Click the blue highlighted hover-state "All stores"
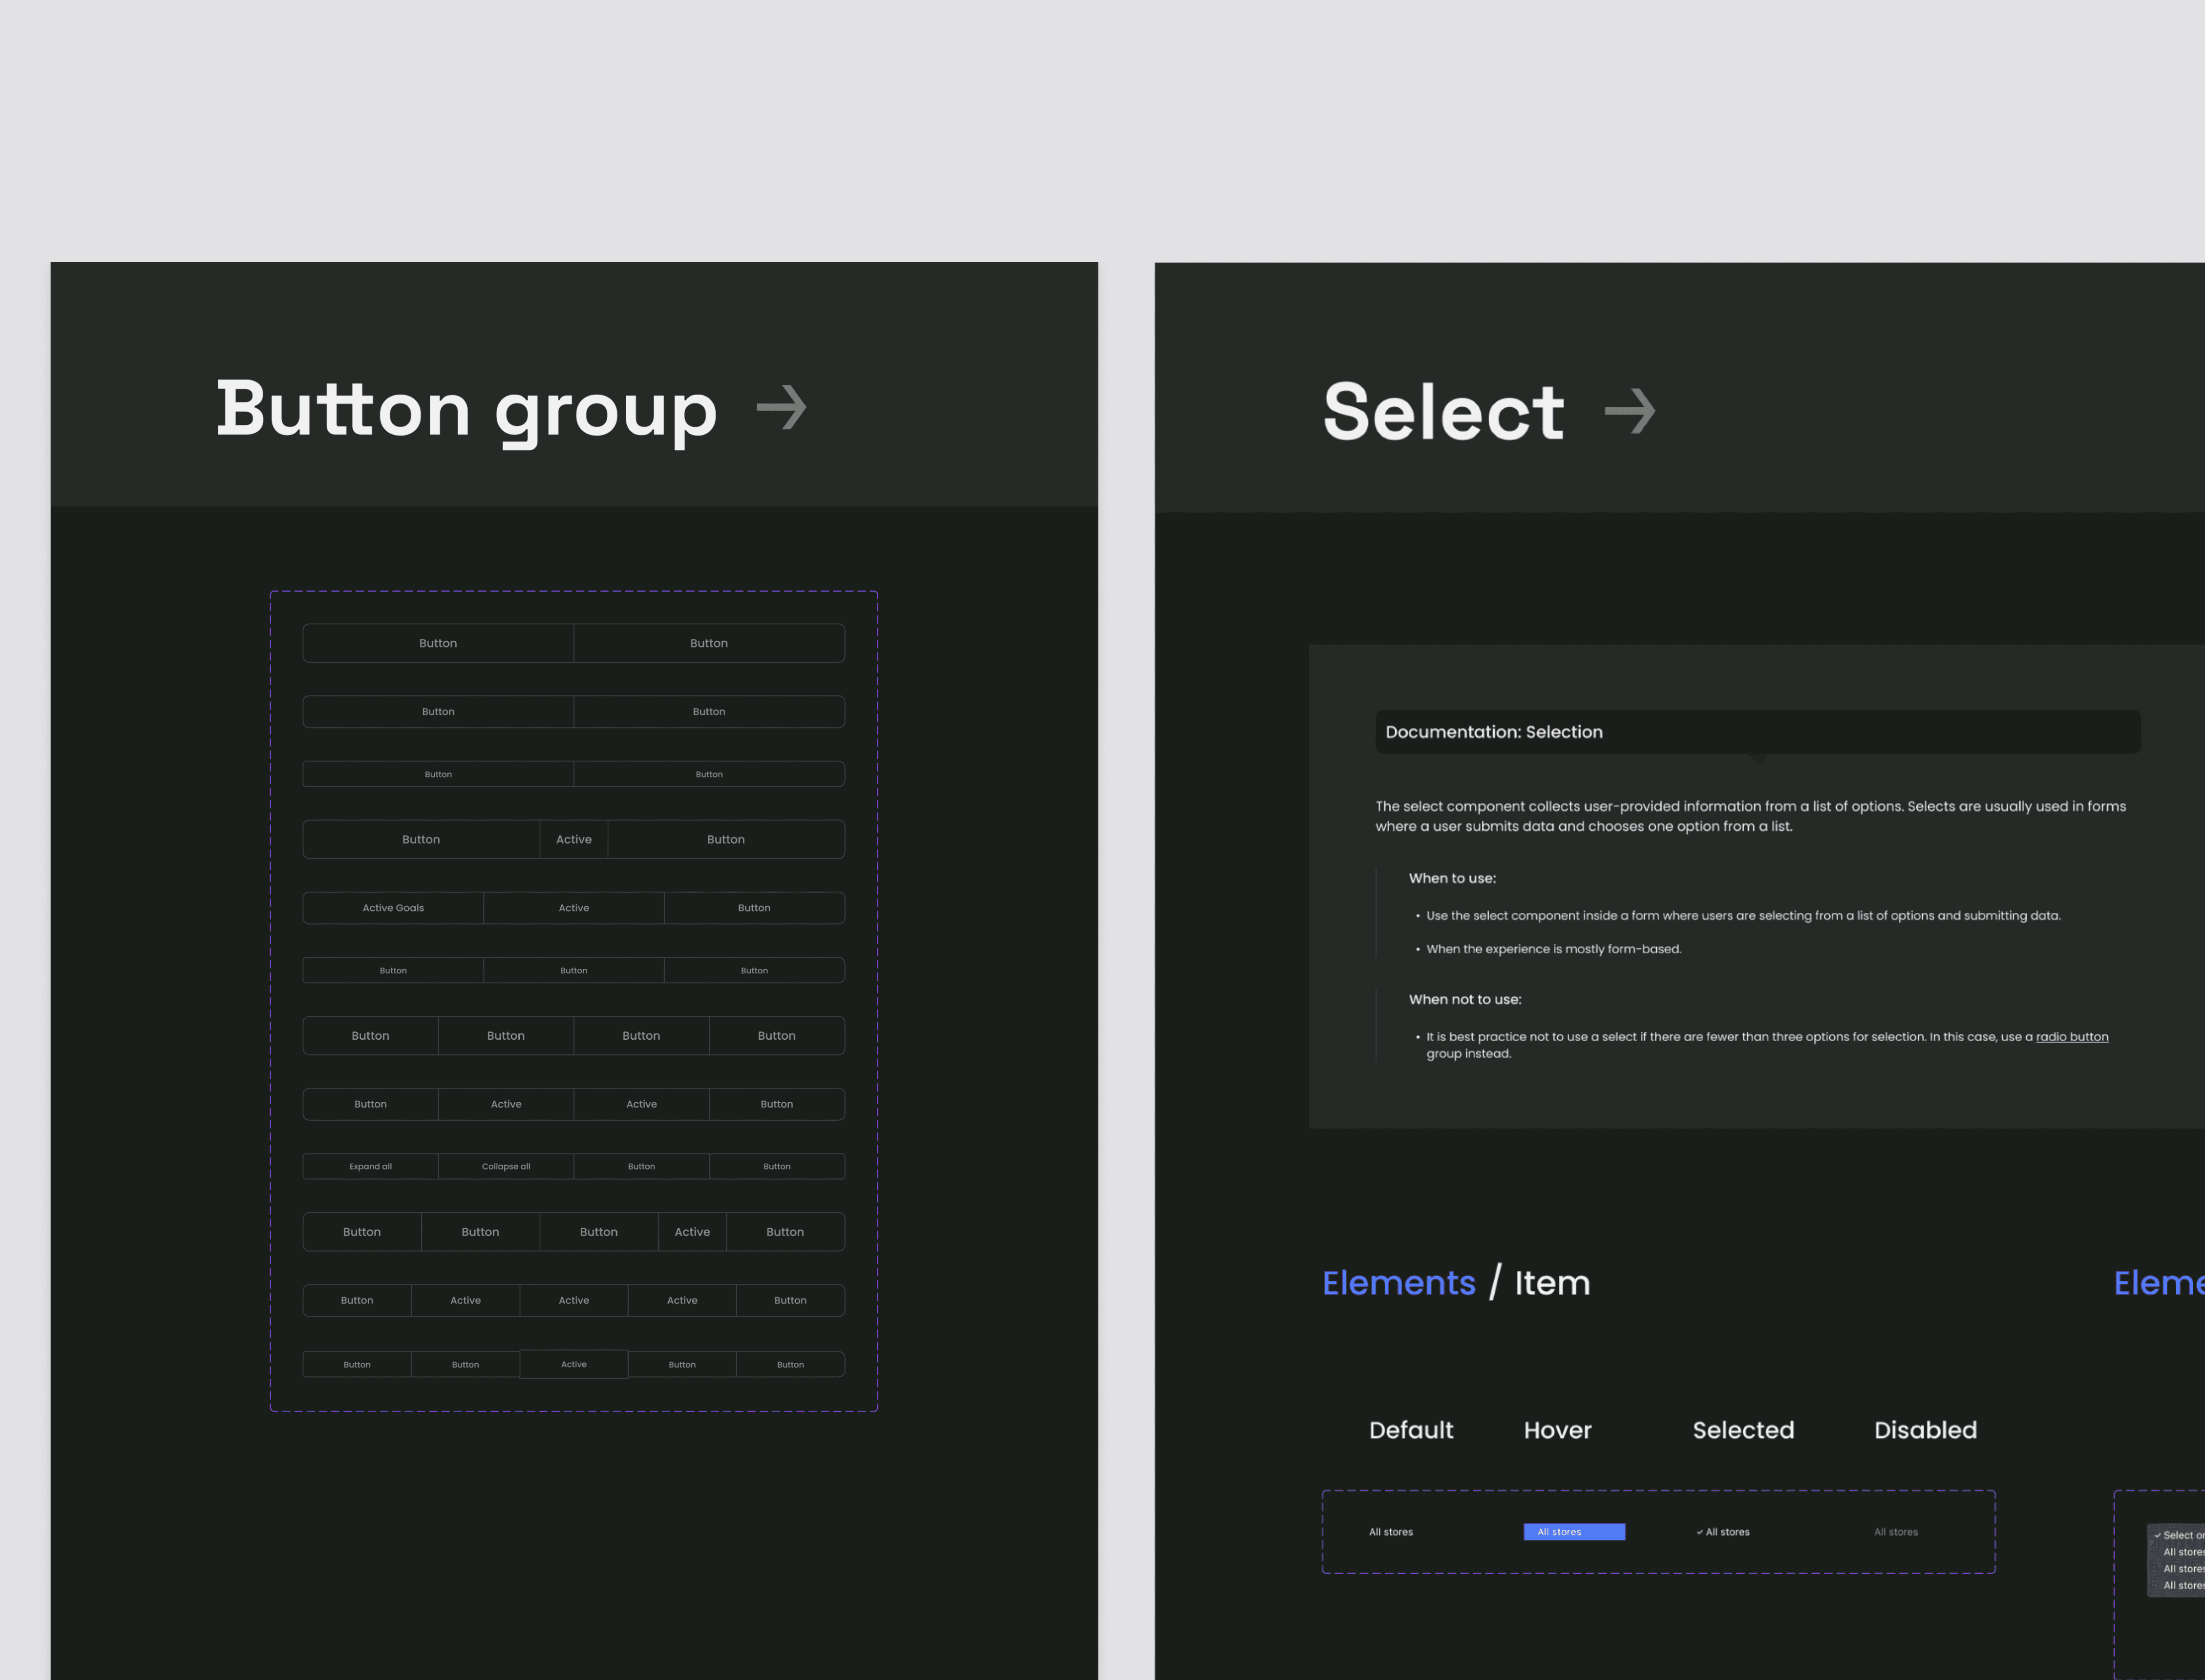Screen dimensions: 2205x1680 point(1574,1531)
